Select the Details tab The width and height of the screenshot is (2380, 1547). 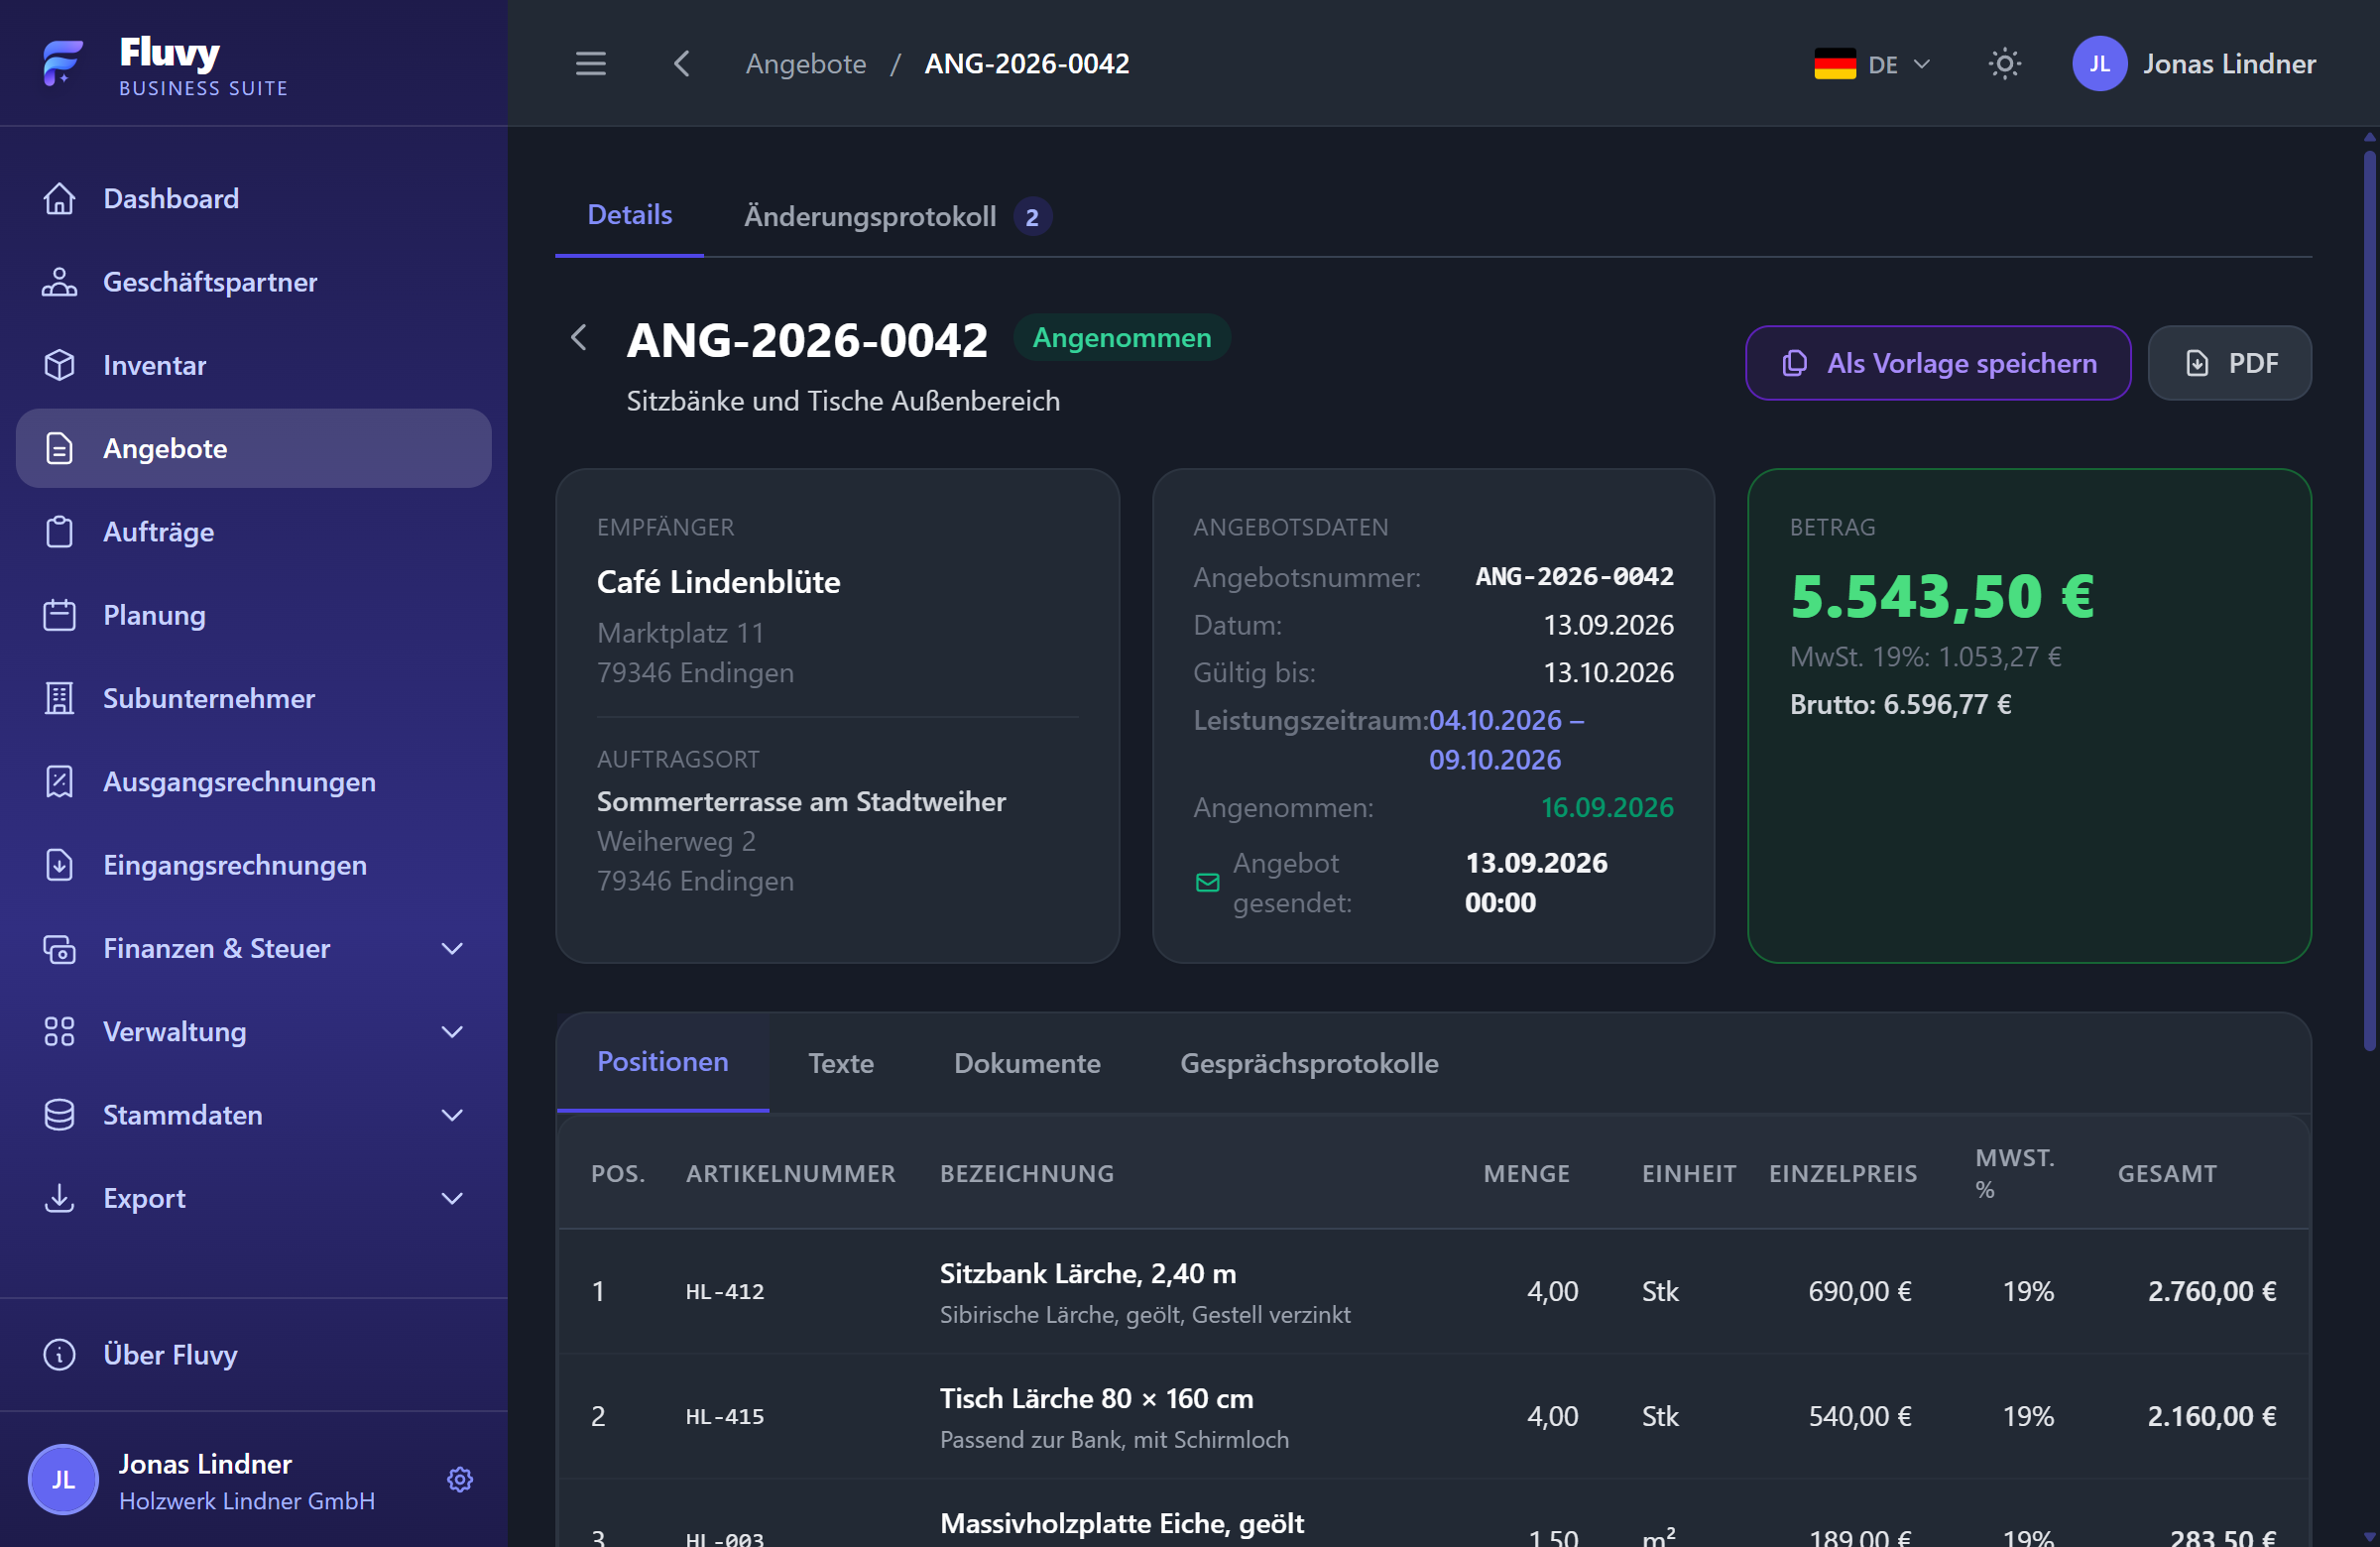tap(629, 216)
